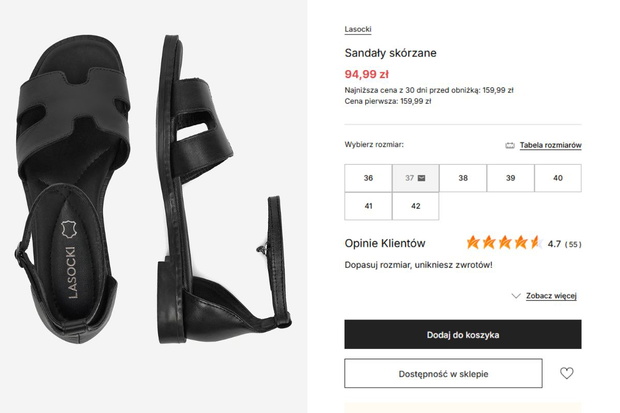This screenshot has height=413, width=620.
Task: Open the Tabela rozmiarów size chart
Action: tap(550, 145)
